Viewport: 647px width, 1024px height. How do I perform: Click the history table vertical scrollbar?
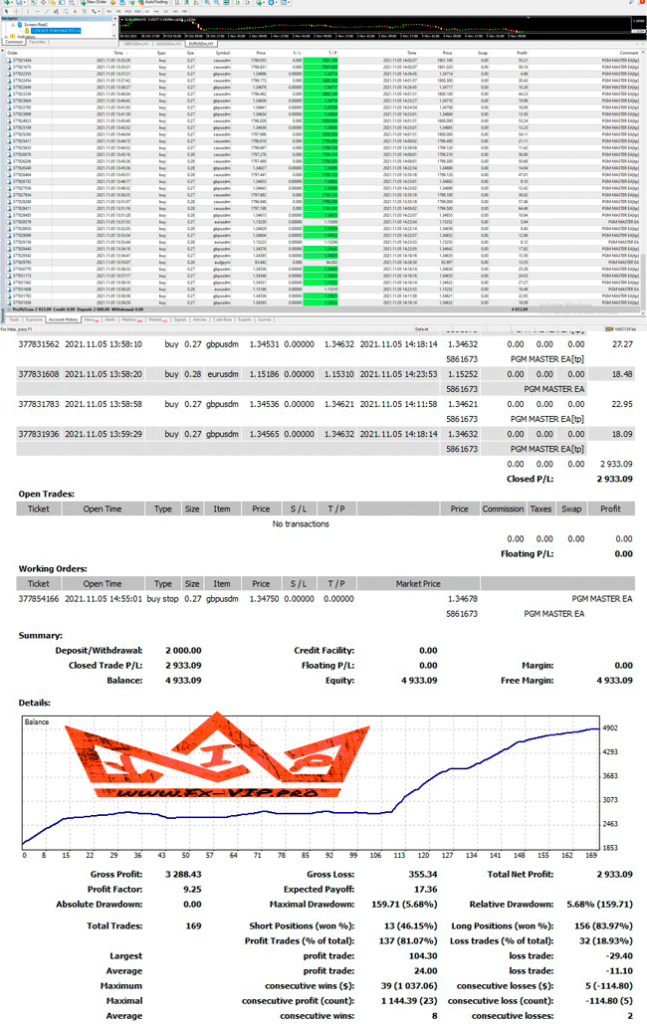pos(642,180)
